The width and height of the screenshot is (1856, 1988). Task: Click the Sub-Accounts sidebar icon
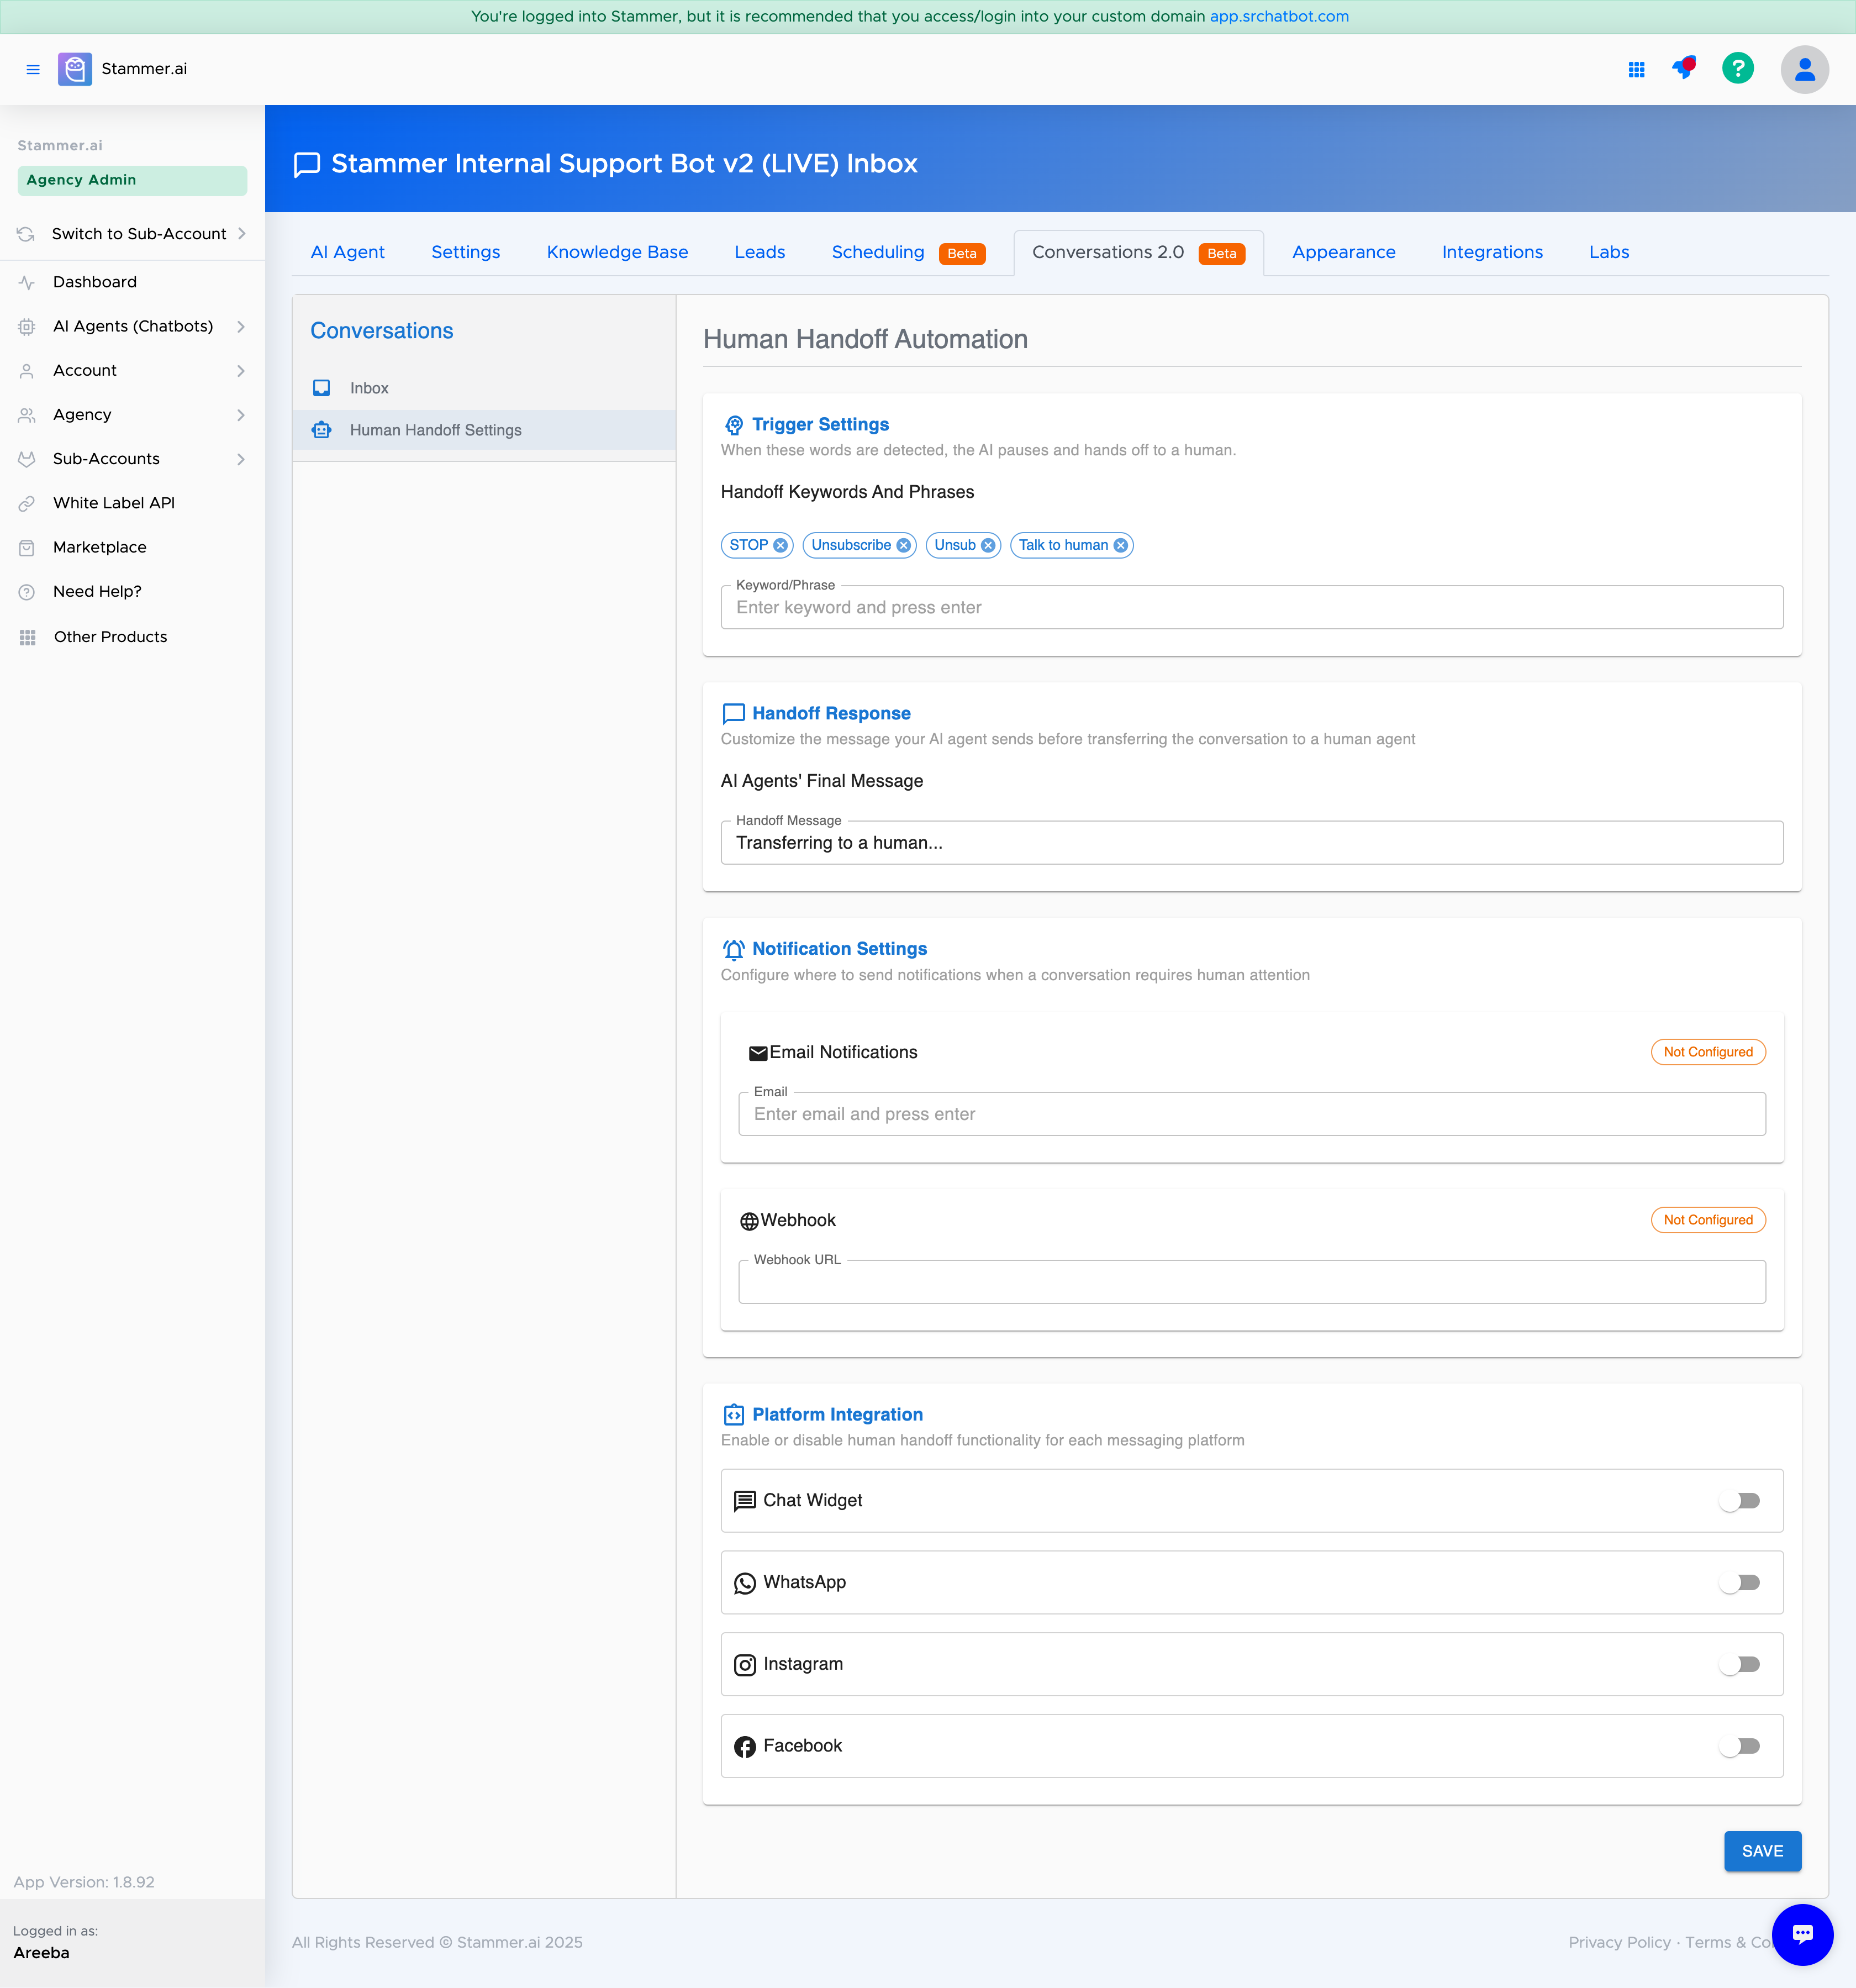pos(27,459)
